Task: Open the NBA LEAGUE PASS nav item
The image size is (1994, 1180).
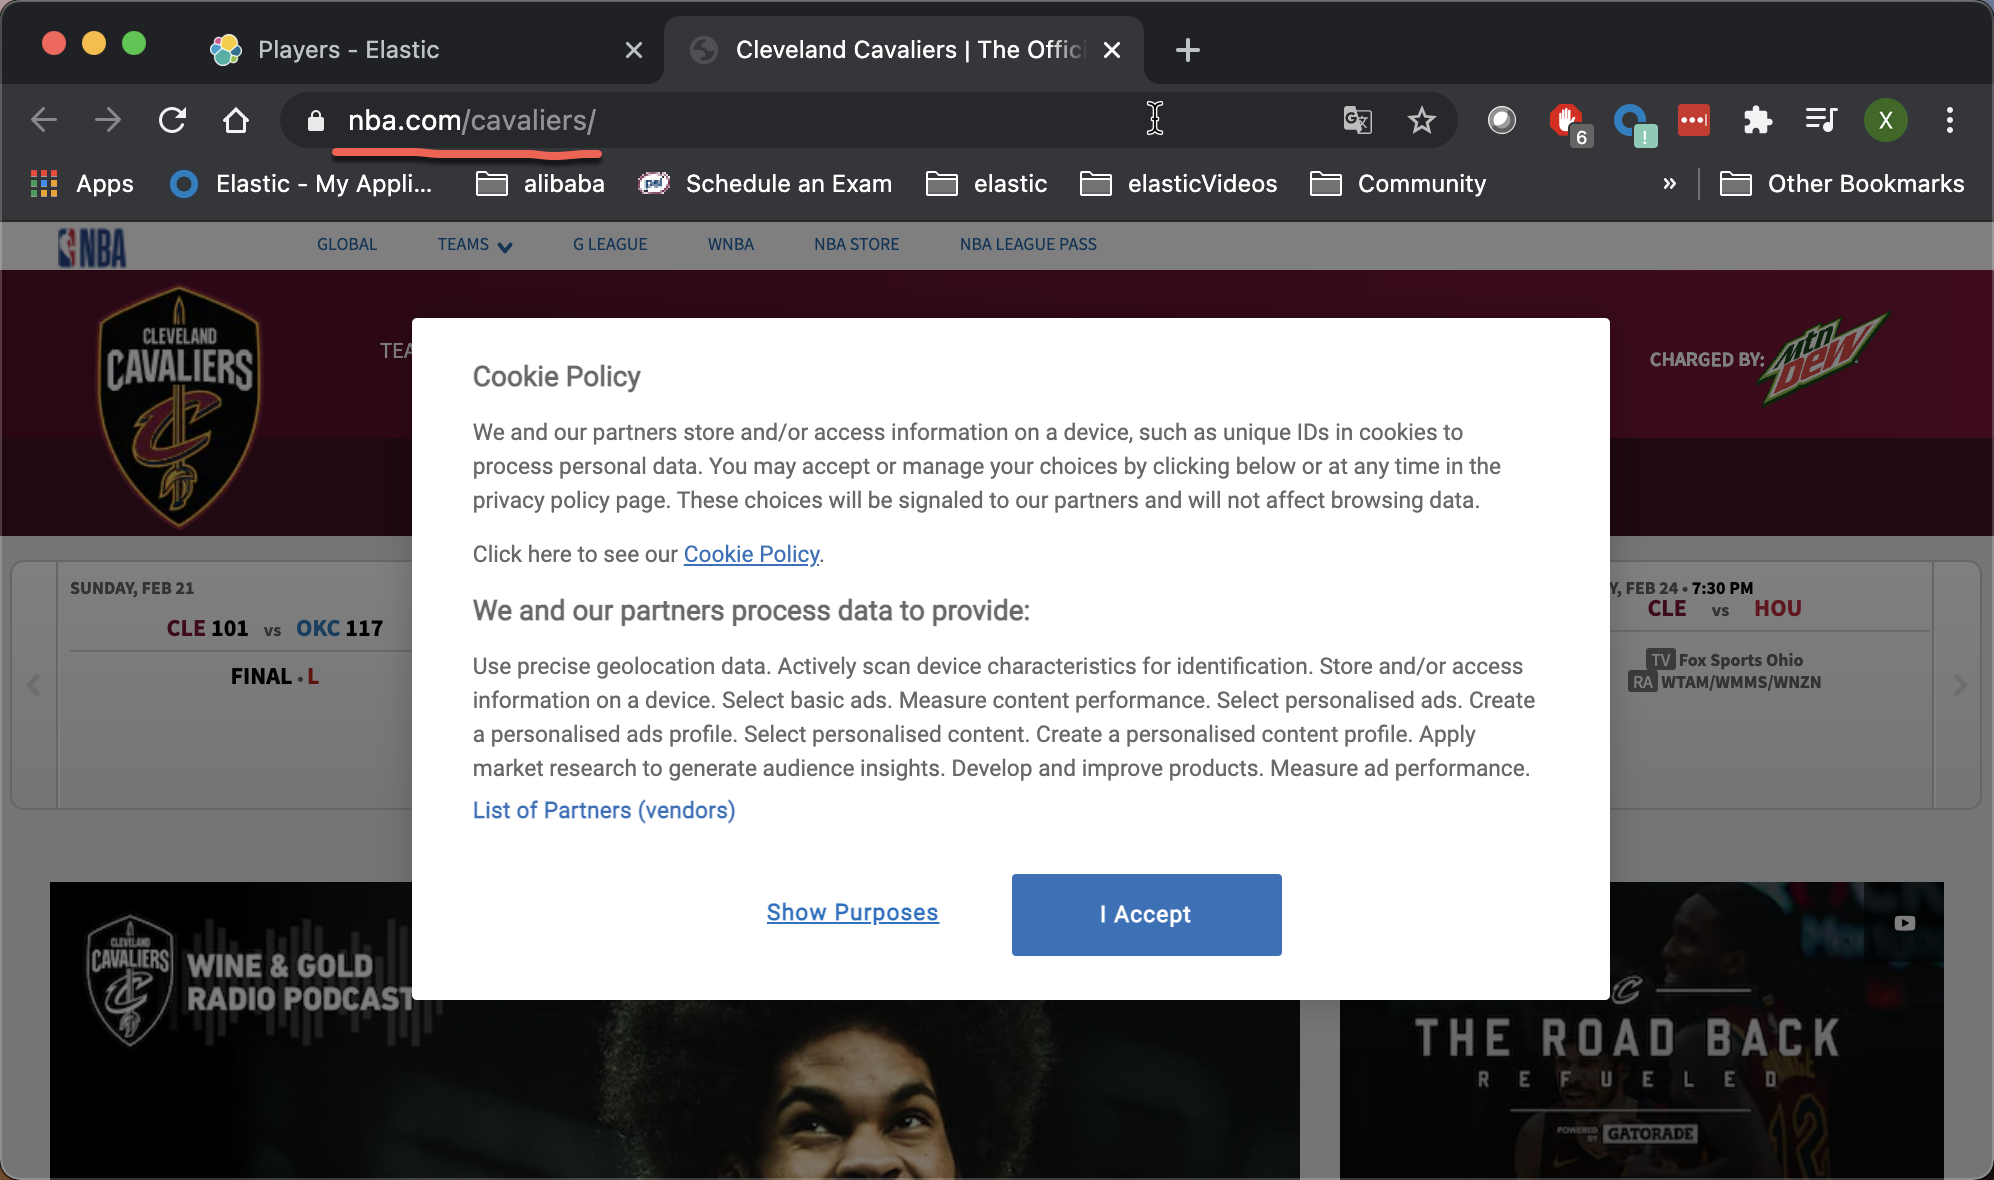Action: (1028, 245)
